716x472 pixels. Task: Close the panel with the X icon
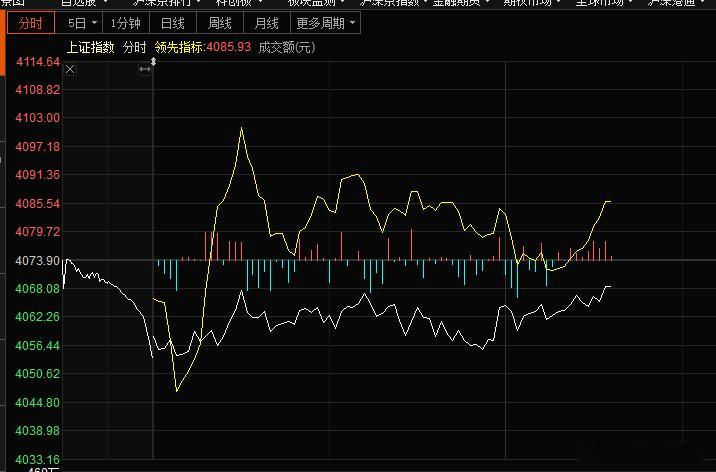[70, 69]
